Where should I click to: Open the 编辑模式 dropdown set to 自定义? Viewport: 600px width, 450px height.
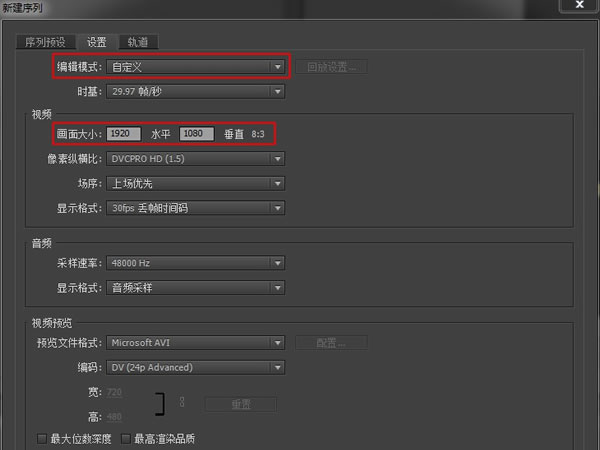click(x=196, y=67)
